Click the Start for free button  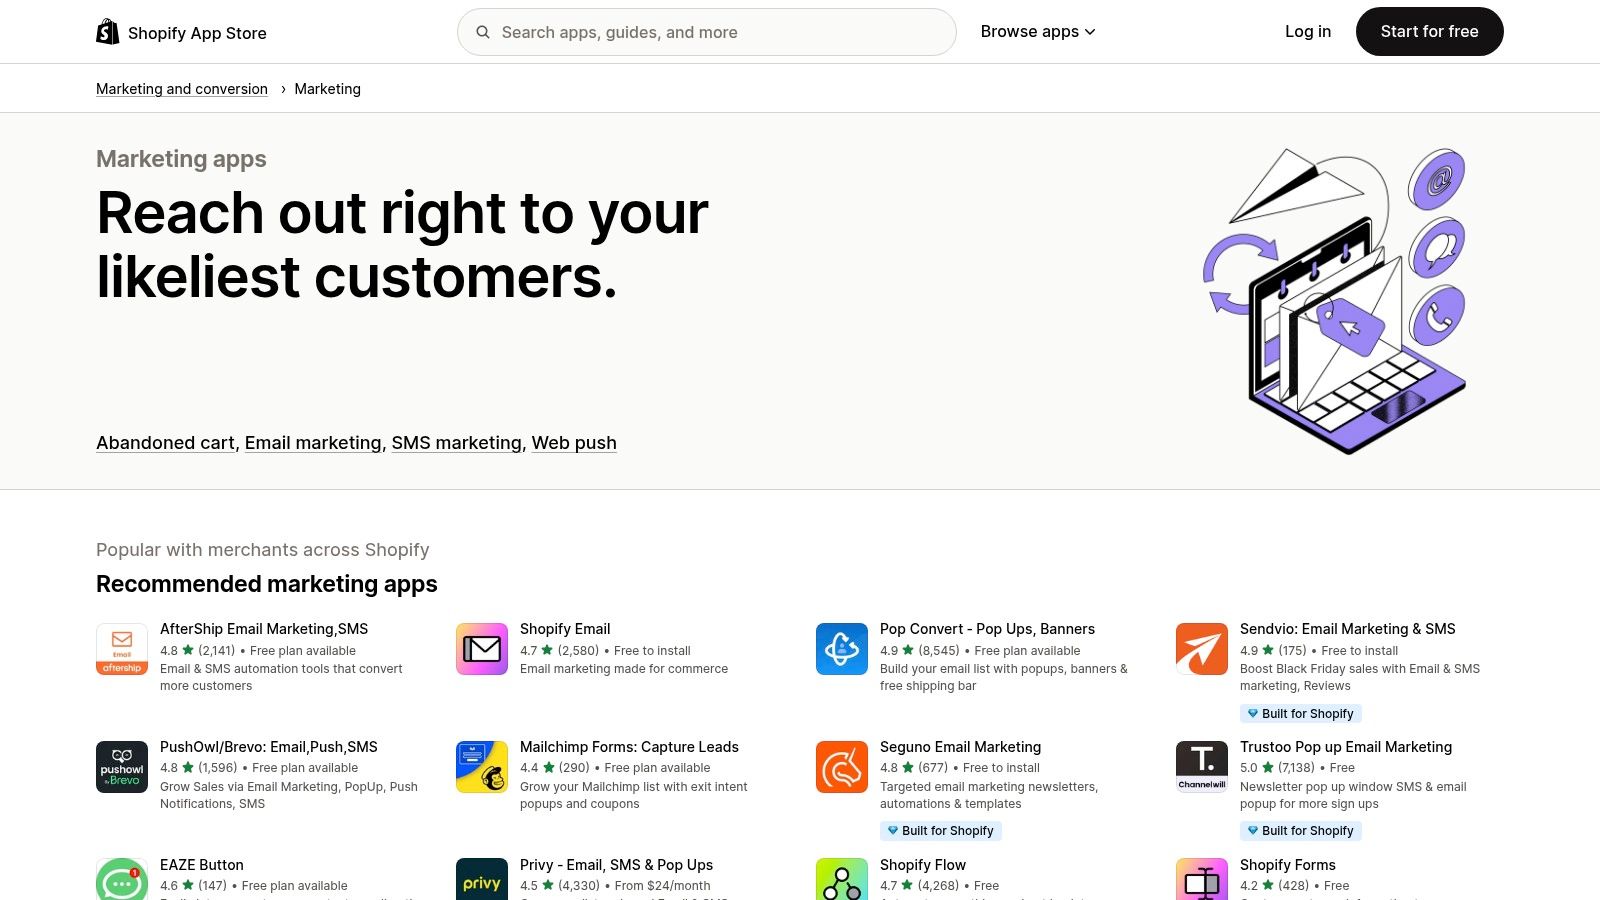1429,31
